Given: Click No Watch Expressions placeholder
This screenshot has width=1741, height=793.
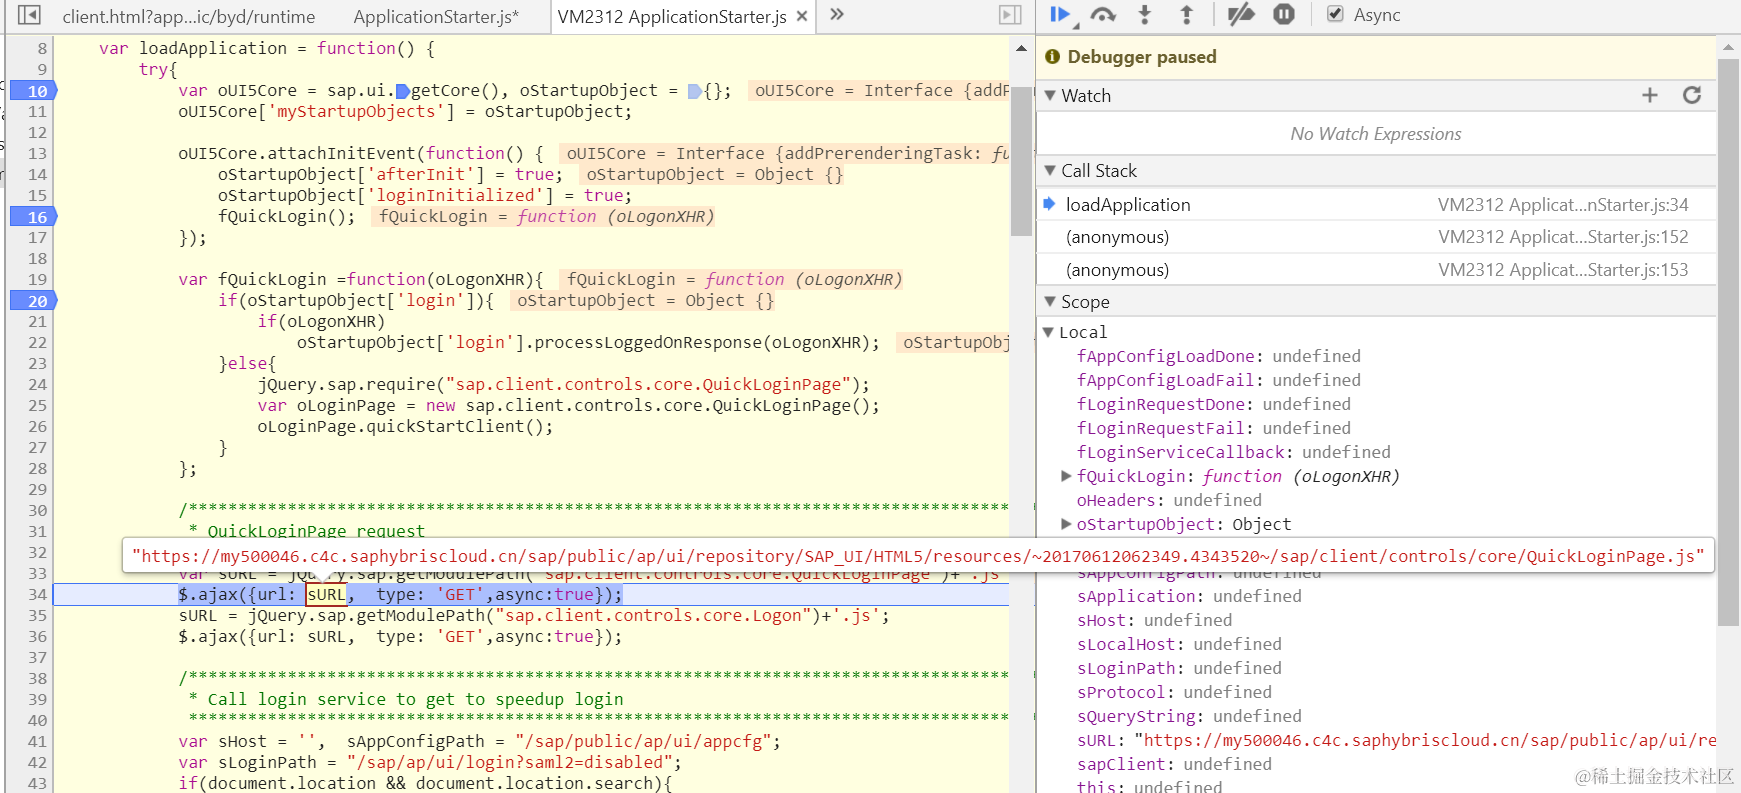Looking at the screenshot, I should click(x=1376, y=134).
